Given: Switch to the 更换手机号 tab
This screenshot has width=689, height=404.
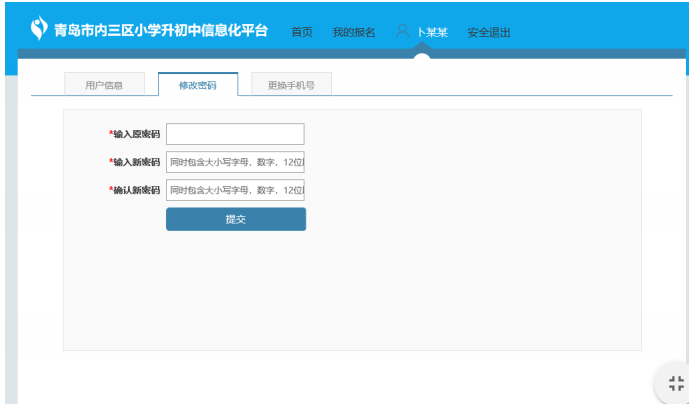Looking at the screenshot, I should tap(291, 85).
